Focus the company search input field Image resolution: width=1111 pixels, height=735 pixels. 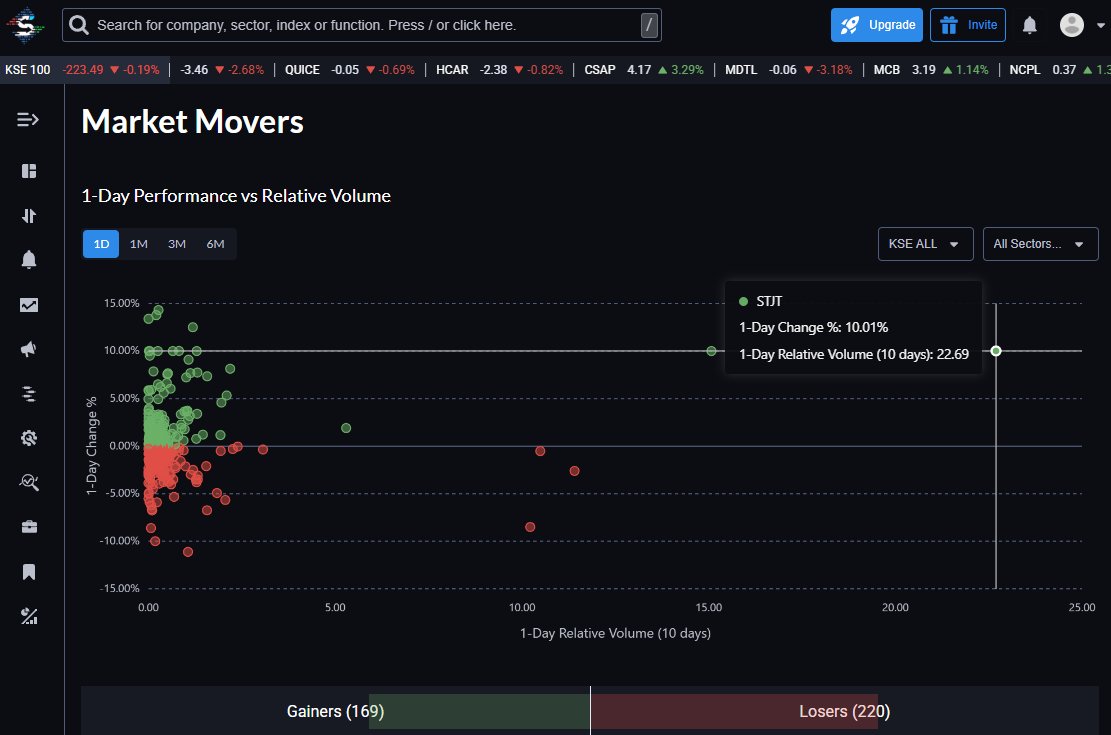click(x=361, y=26)
